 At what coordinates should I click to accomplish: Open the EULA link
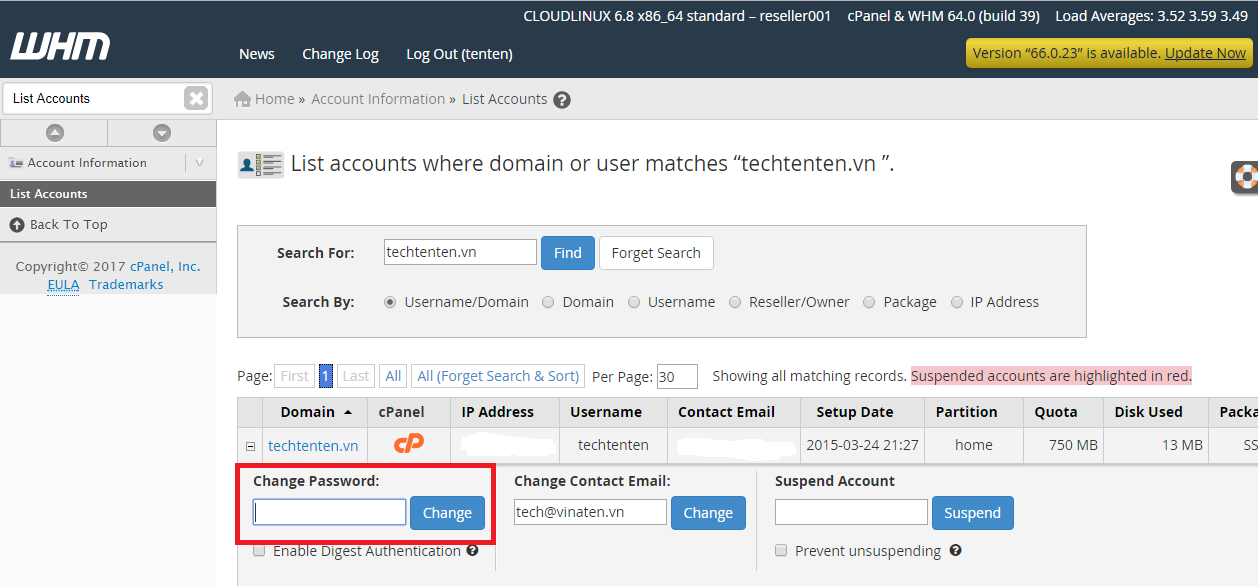click(x=63, y=284)
